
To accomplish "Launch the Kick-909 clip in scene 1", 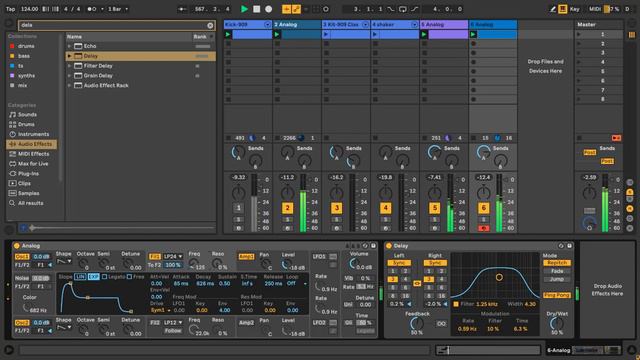I will point(228,35).
